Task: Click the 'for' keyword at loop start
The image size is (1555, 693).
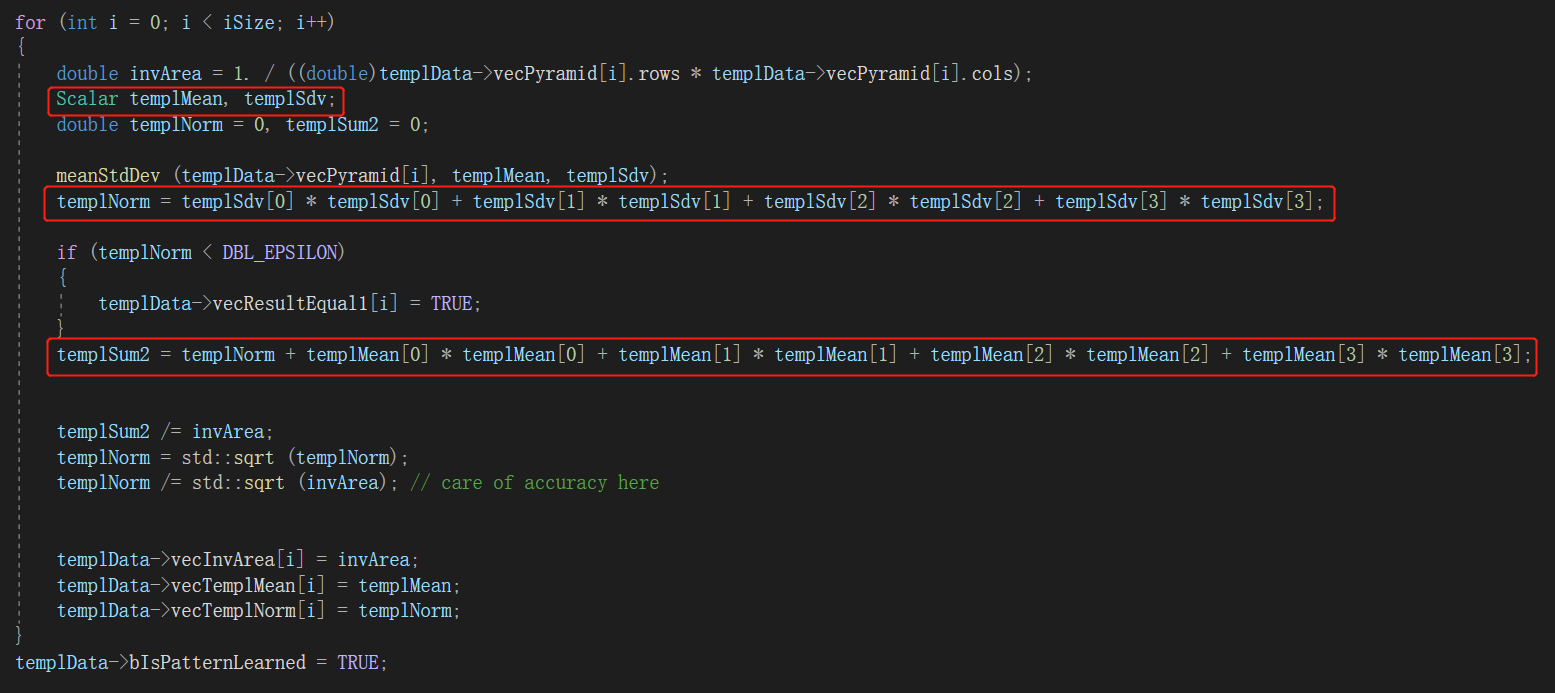Action: click(x=30, y=22)
